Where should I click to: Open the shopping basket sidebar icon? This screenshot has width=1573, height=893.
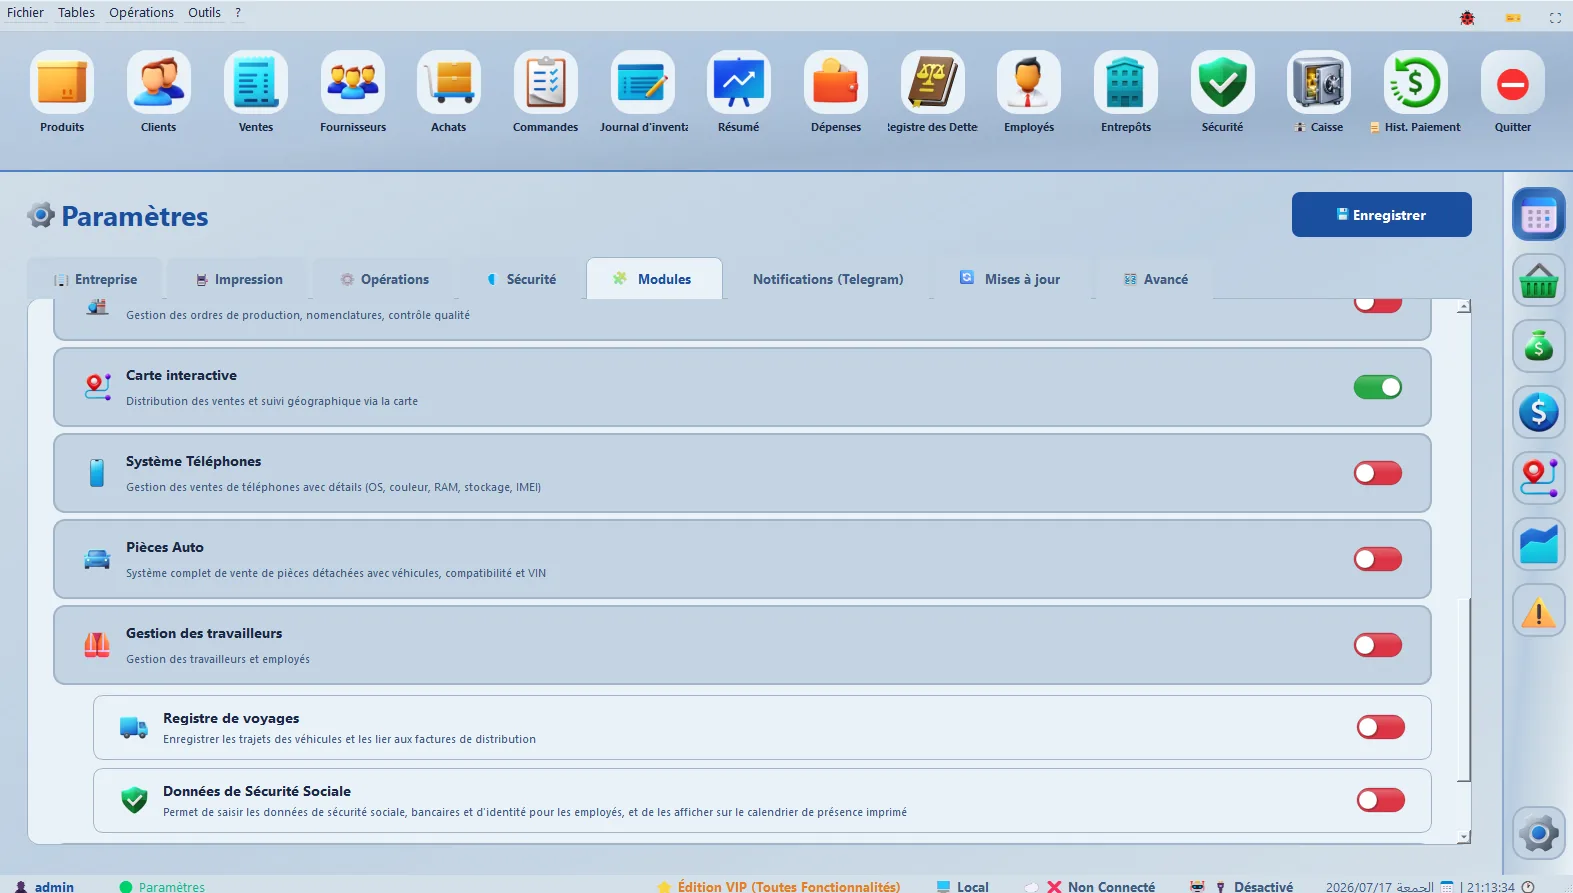point(1539,280)
